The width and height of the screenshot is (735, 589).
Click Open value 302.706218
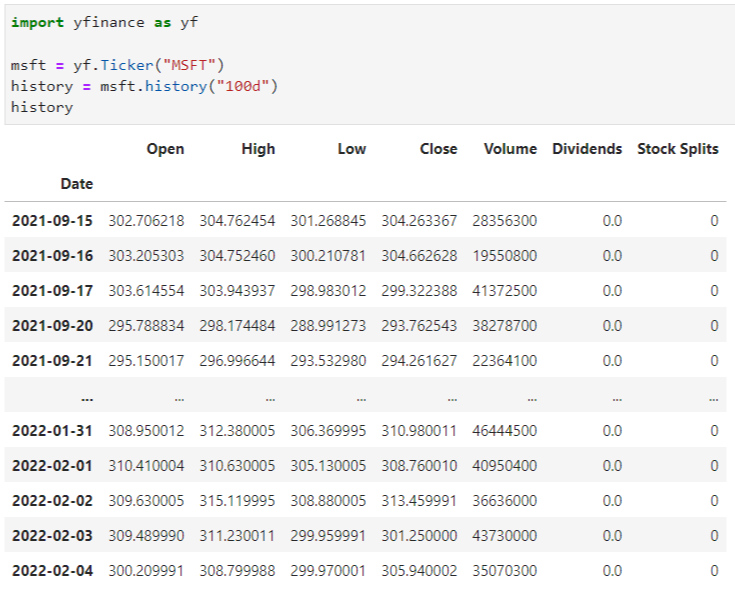pyautogui.click(x=146, y=221)
